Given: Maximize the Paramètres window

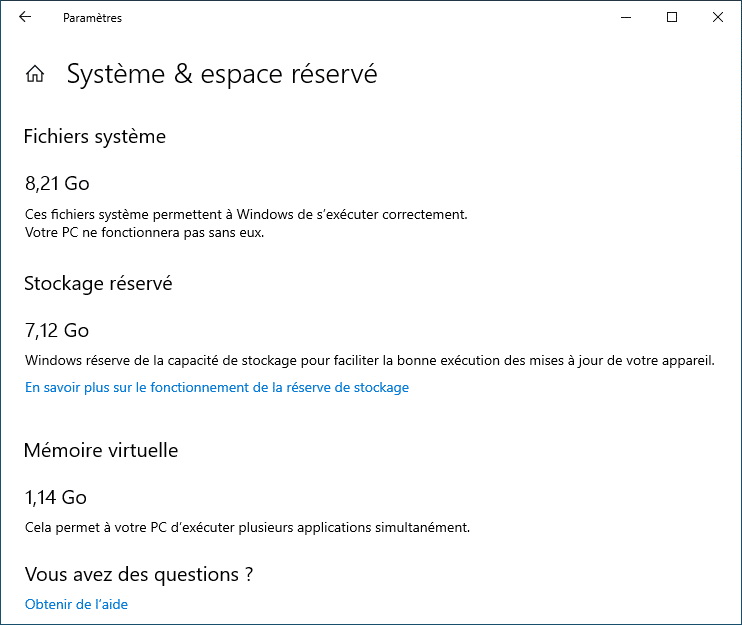Looking at the screenshot, I should [672, 17].
